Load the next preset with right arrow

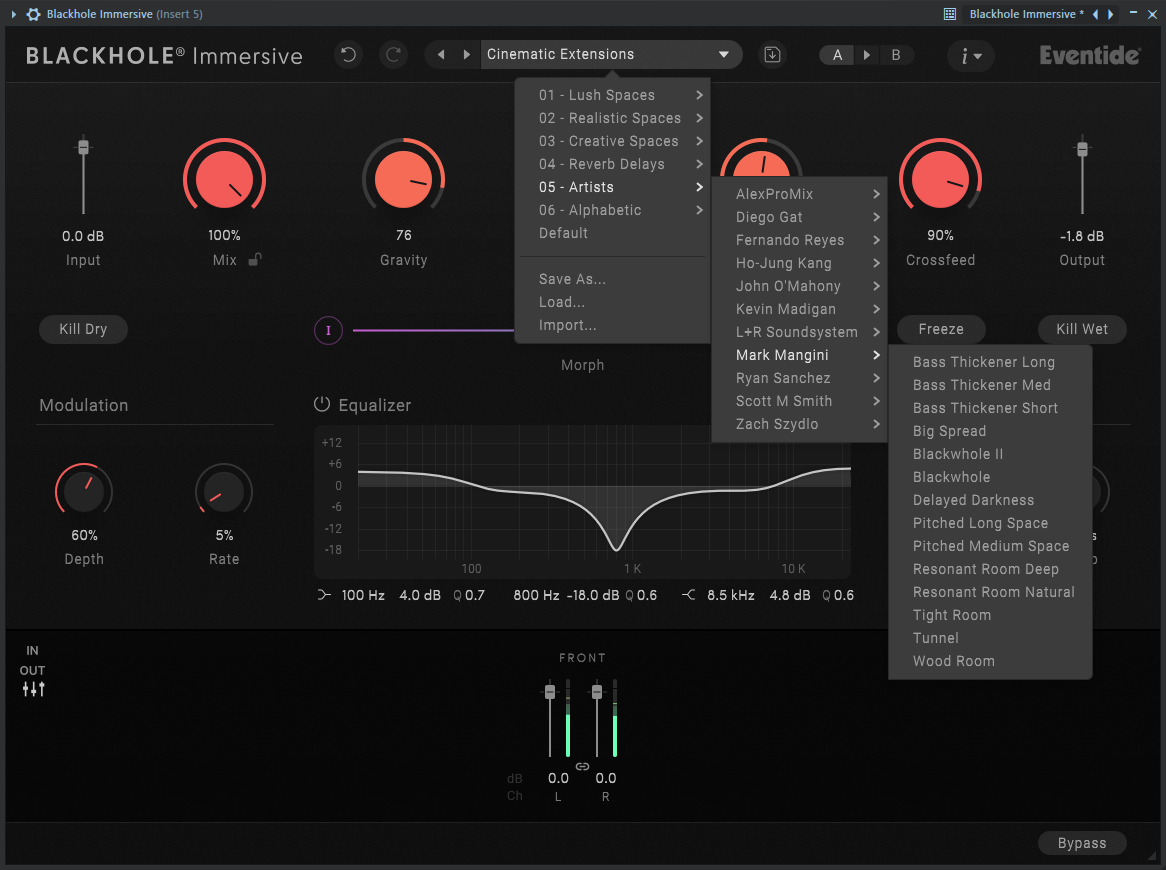(466, 54)
